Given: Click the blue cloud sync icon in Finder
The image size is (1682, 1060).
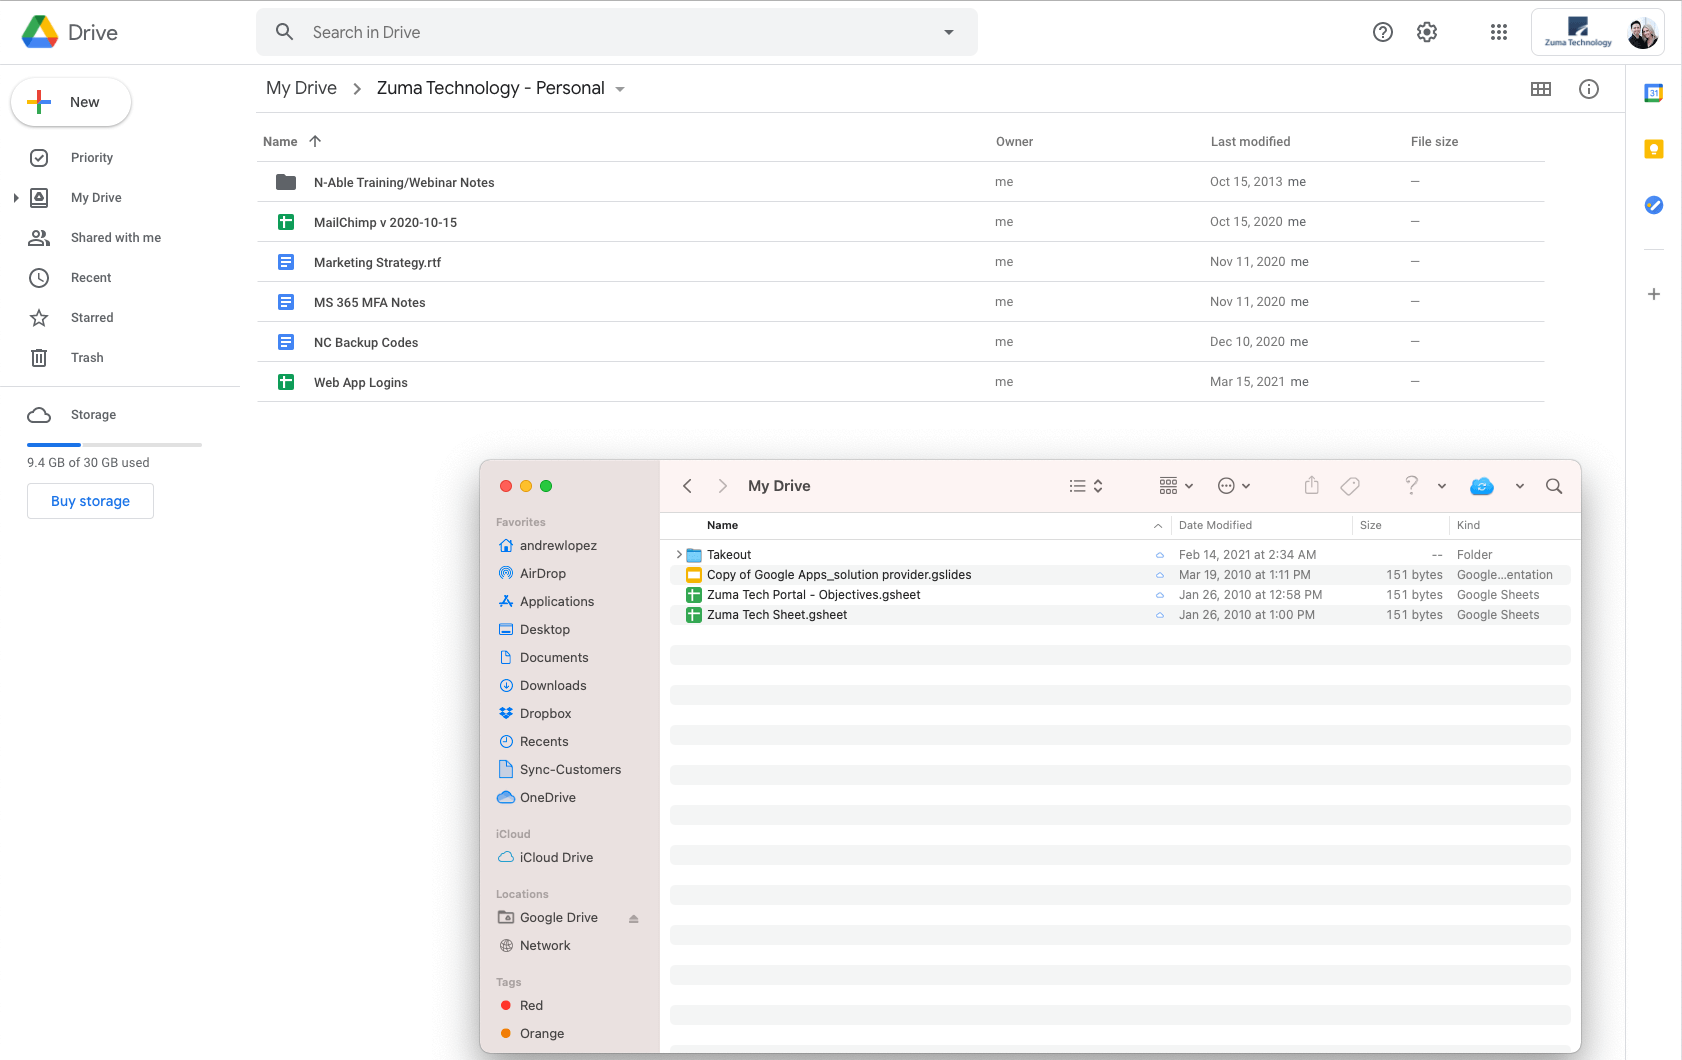Looking at the screenshot, I should (x=1482, y=486).
